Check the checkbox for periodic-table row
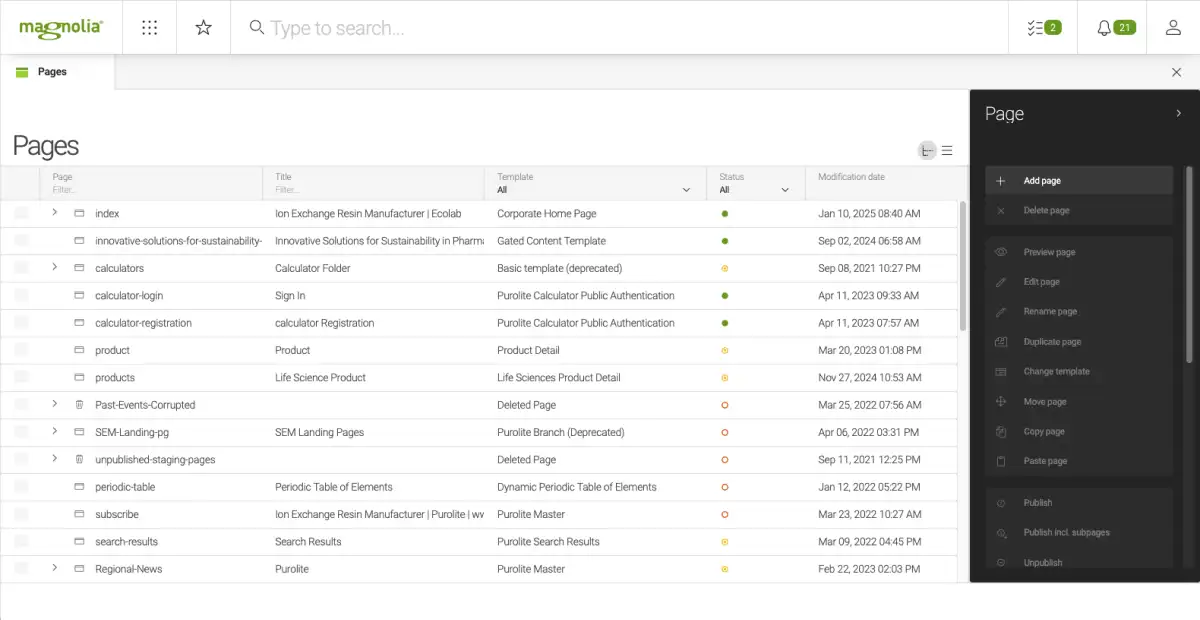This screenshot has width=1200, height=620. 21,487
